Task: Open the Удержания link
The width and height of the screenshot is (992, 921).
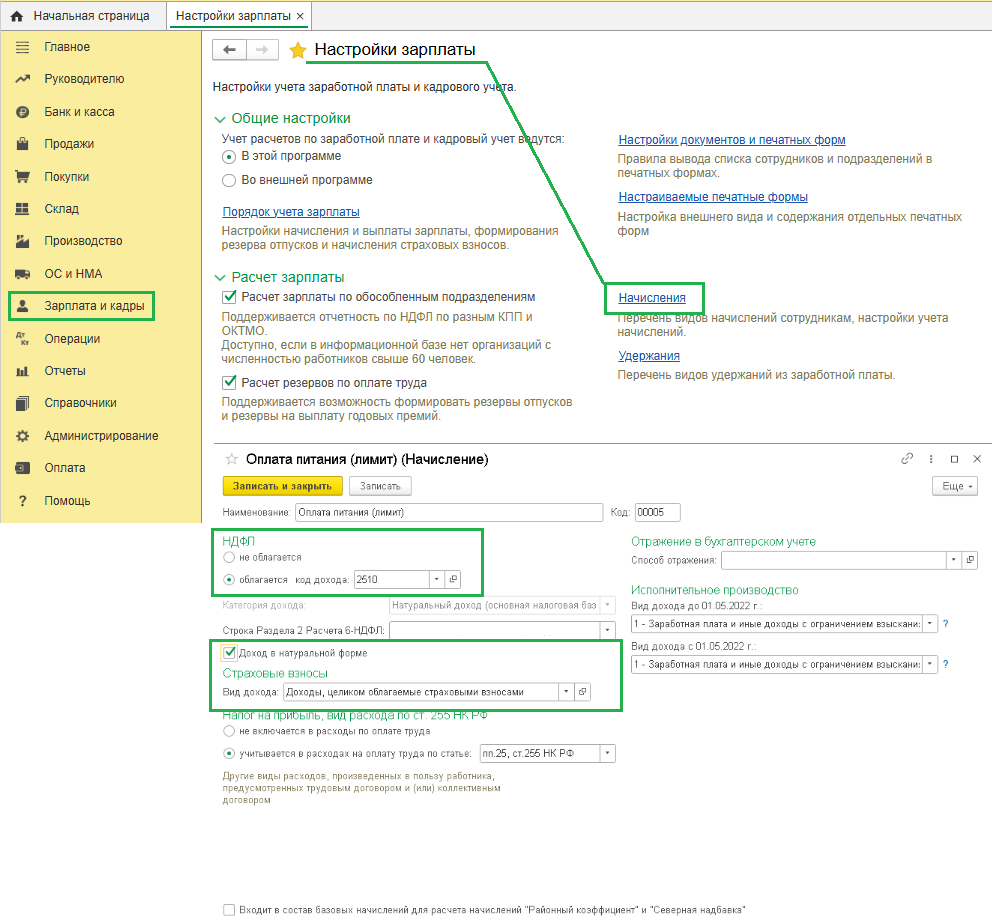Action: pyautogui.click(x=648, y=356)
